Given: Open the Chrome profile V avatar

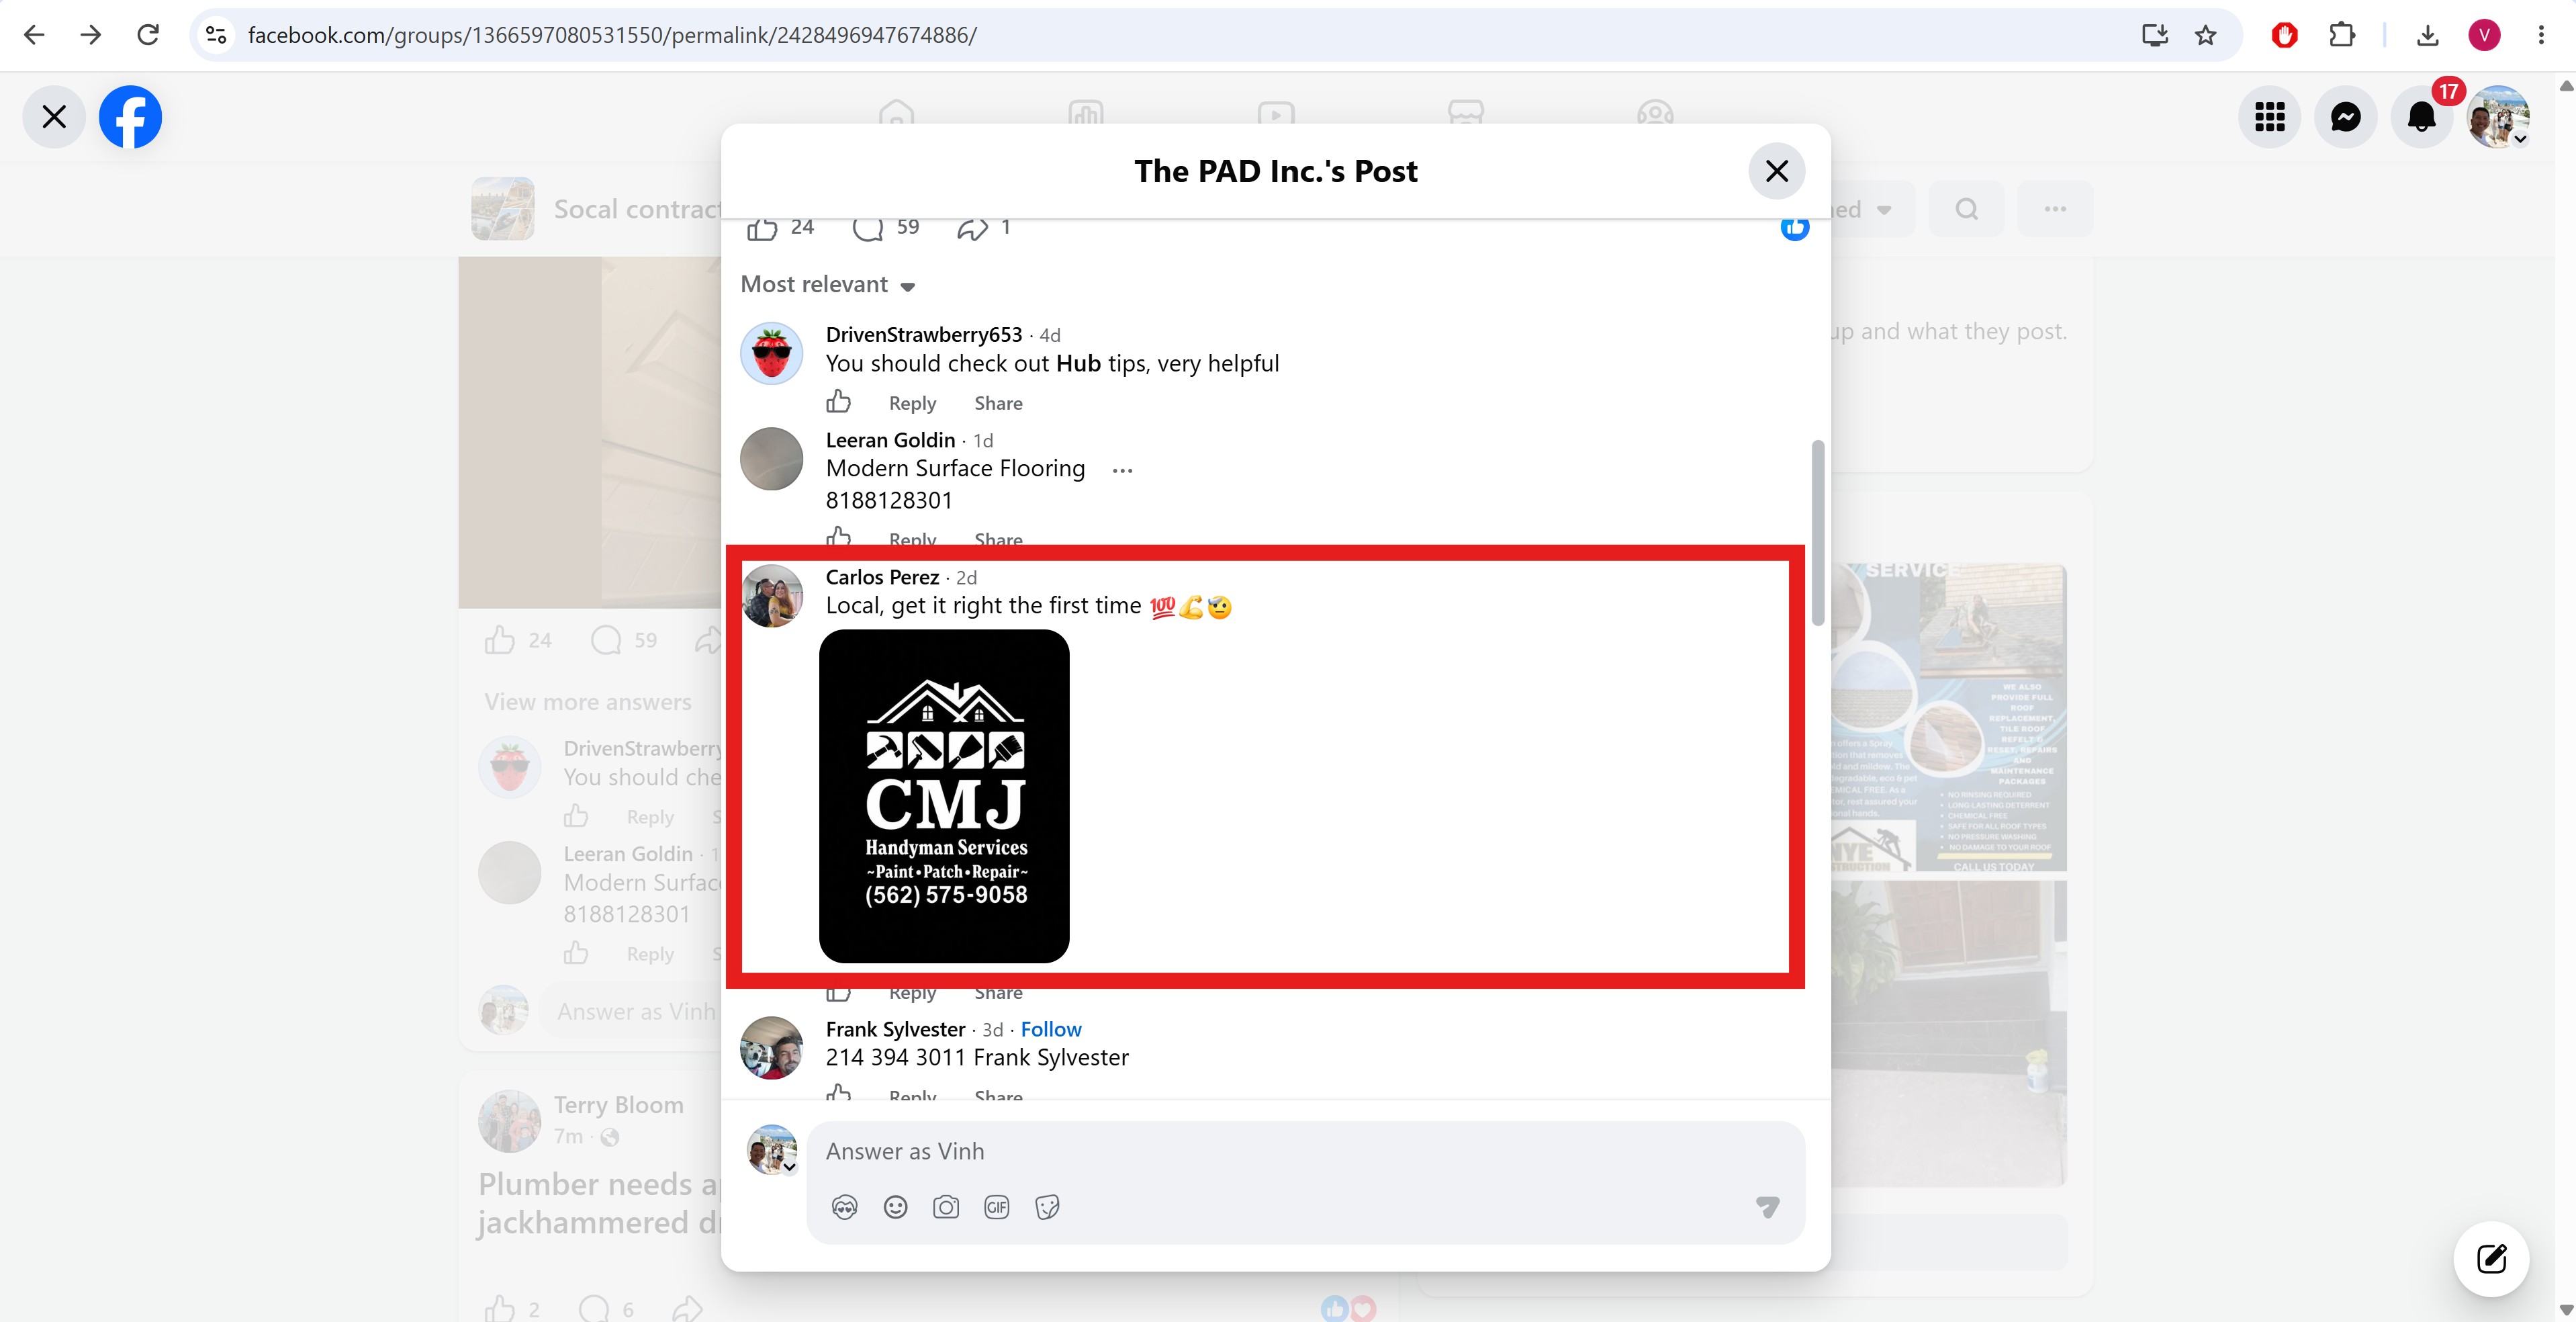Looking at the screenshot, I should pyautogui.click(x=2484, y=35).
